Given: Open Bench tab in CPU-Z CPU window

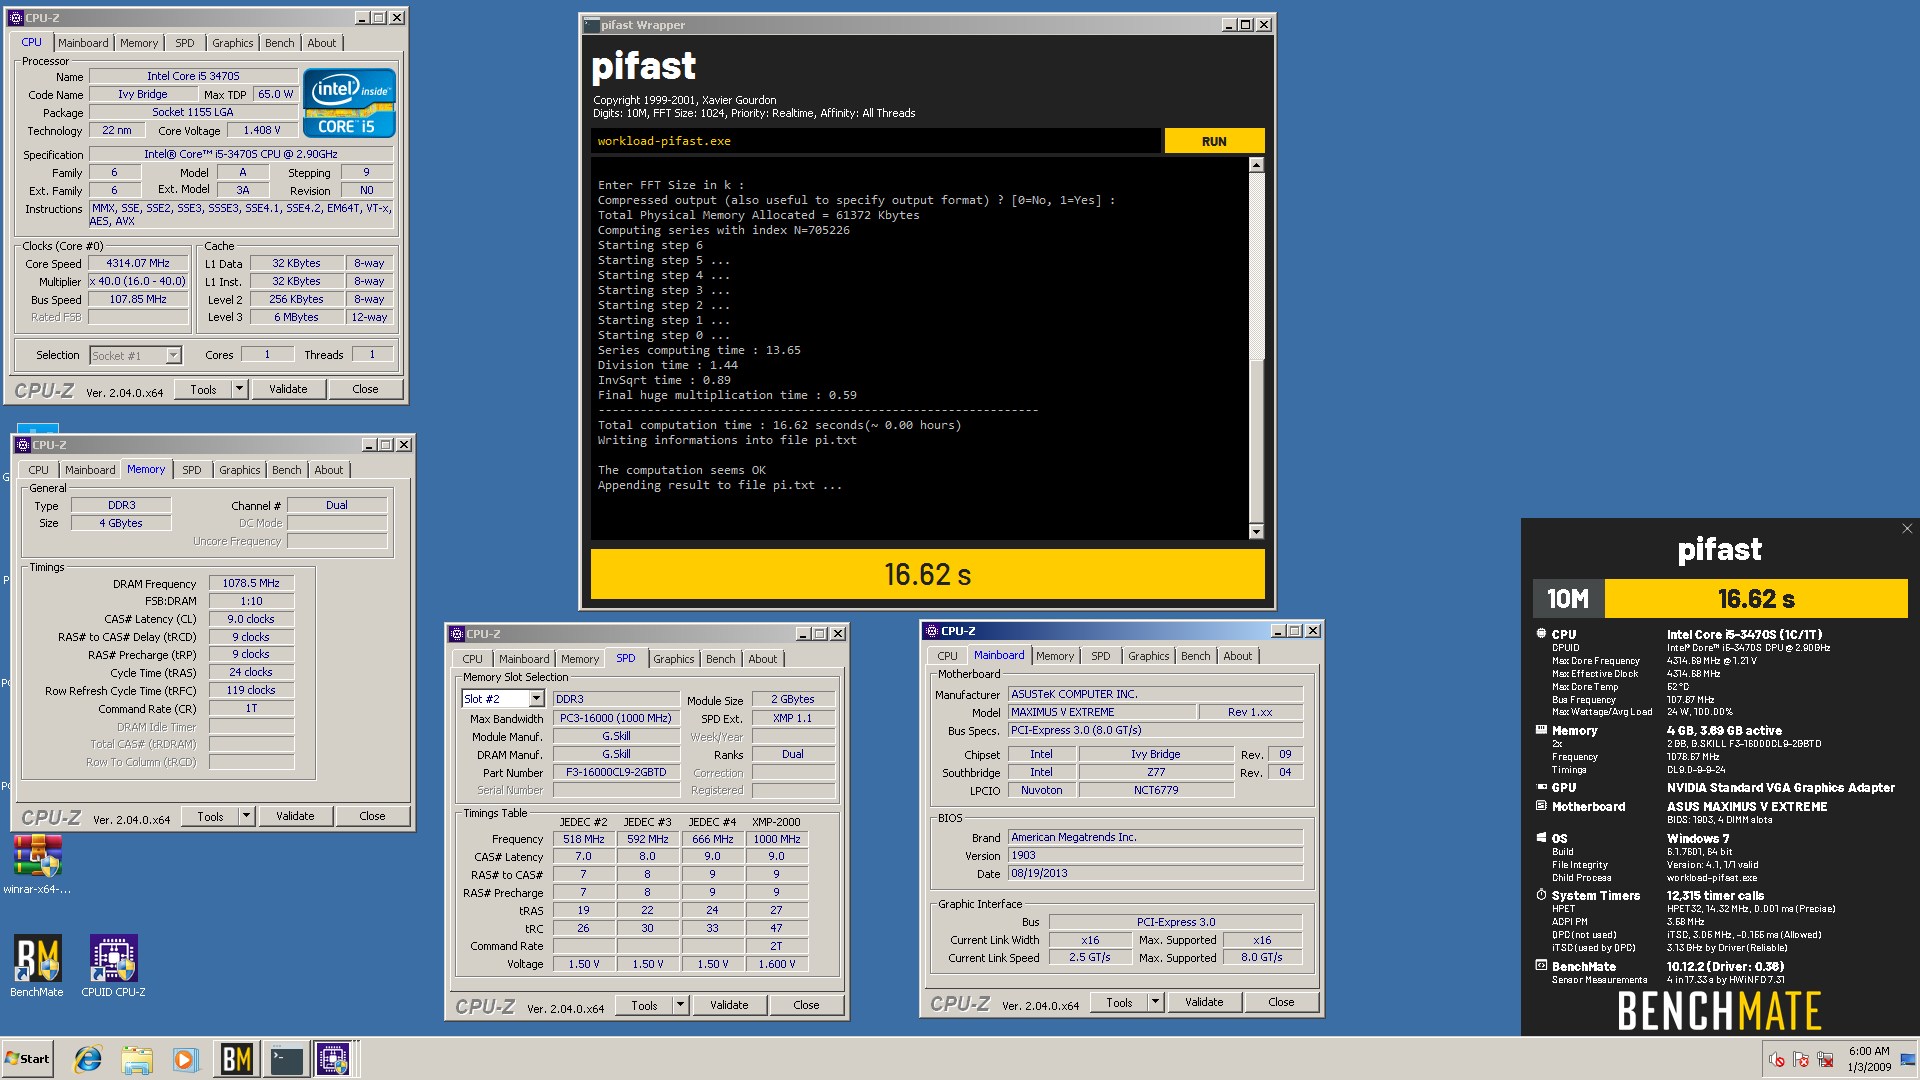Looking at the screenshot, I should [279, 43].
